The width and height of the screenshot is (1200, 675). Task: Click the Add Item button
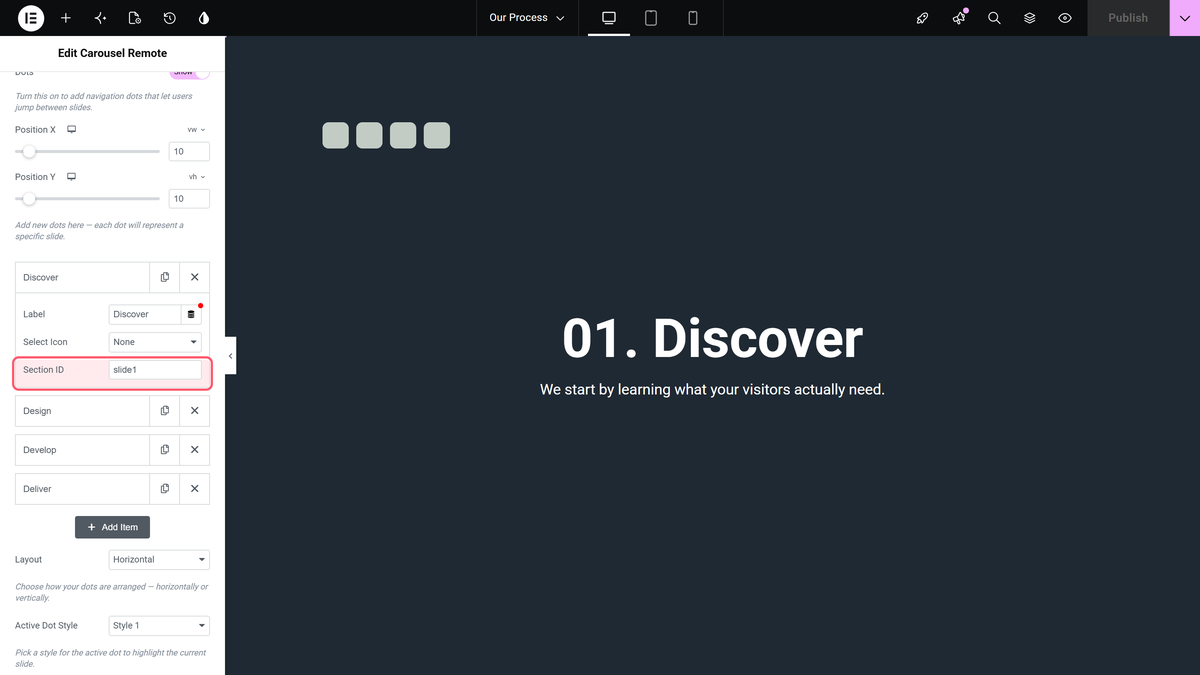[112, 527]
